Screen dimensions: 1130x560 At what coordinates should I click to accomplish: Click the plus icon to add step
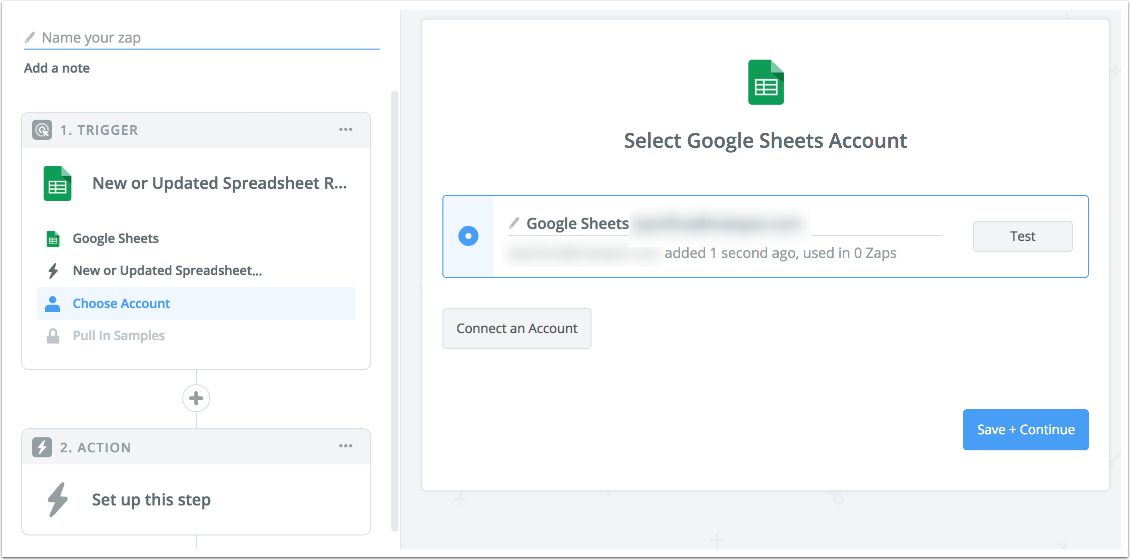tap(196, 398)
